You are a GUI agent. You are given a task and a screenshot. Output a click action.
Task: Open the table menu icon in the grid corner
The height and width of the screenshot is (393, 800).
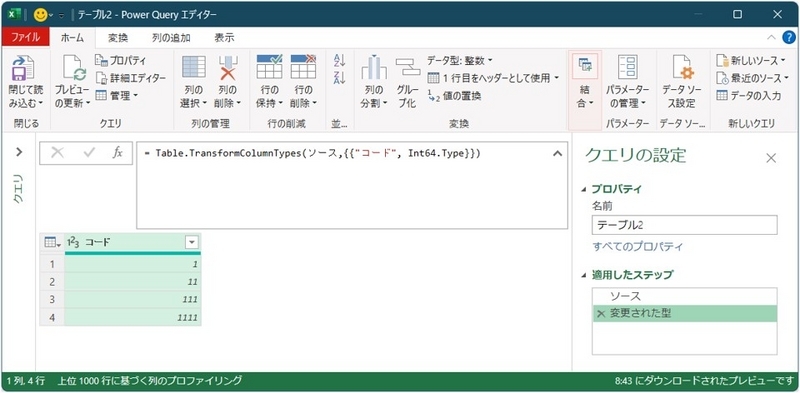tap(52, 243)
